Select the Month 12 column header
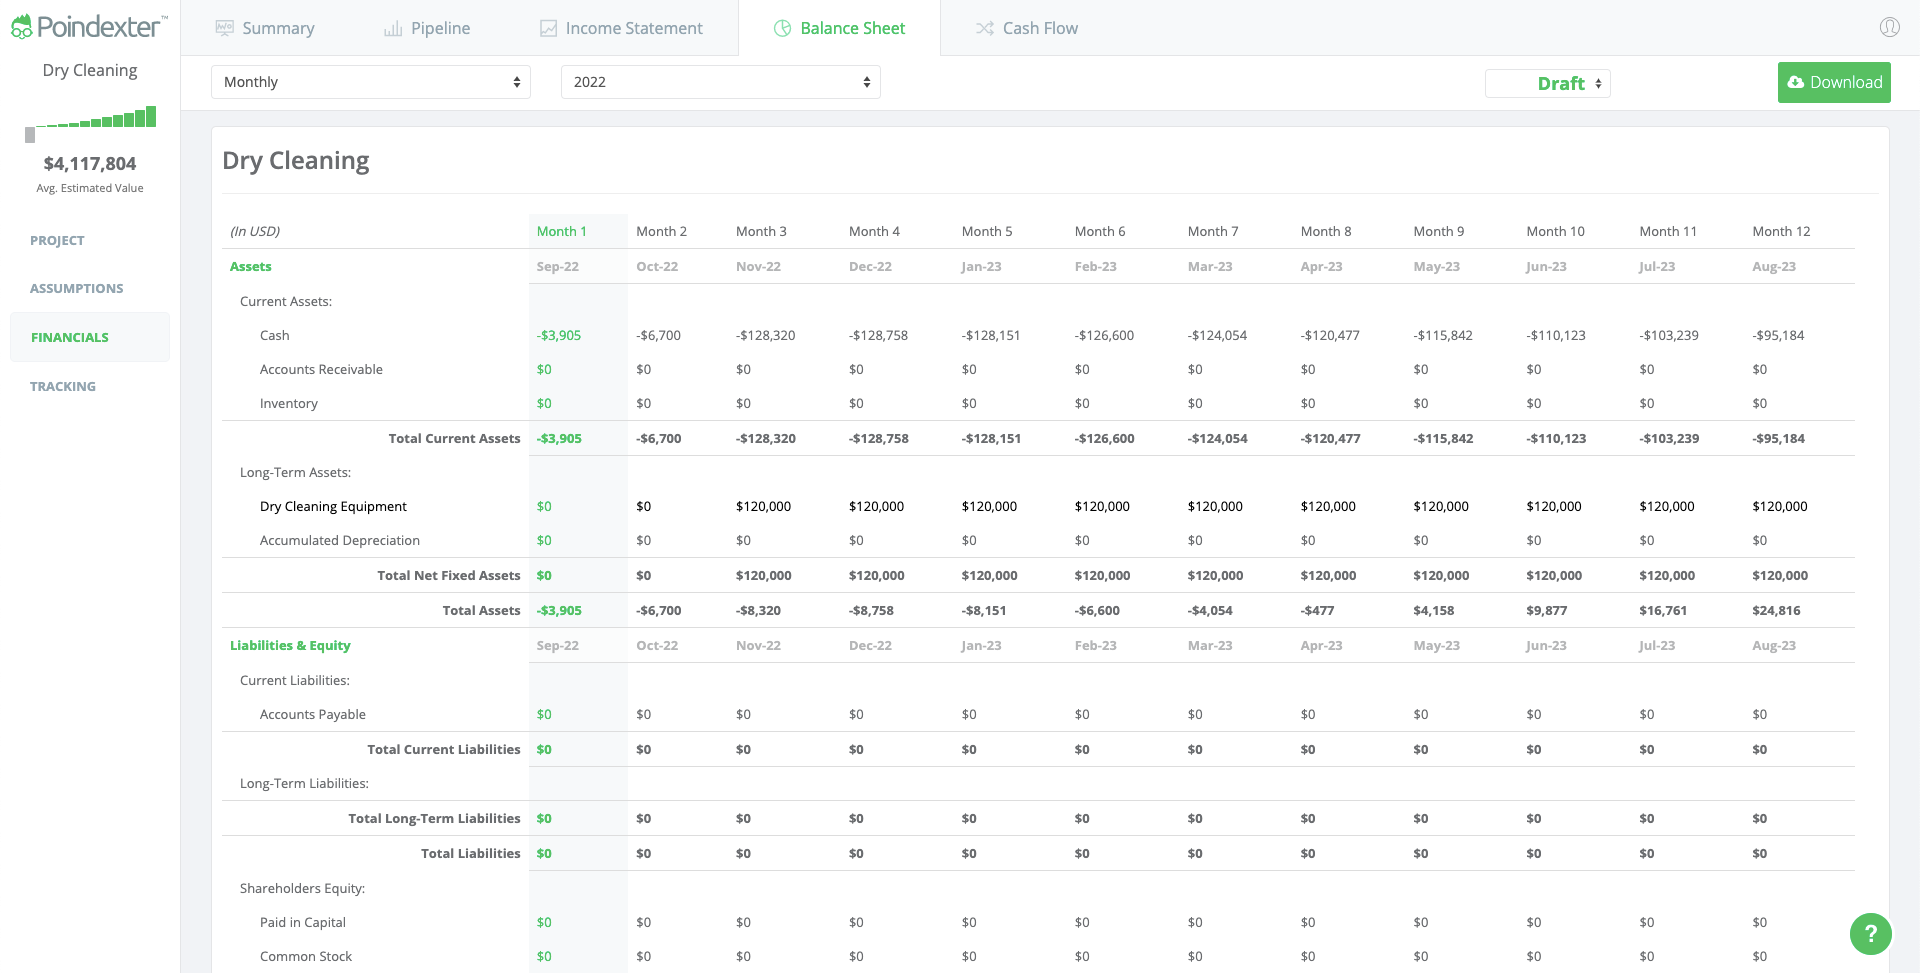The width and height of the screenshot is (1920, 973). point(1781,231)
